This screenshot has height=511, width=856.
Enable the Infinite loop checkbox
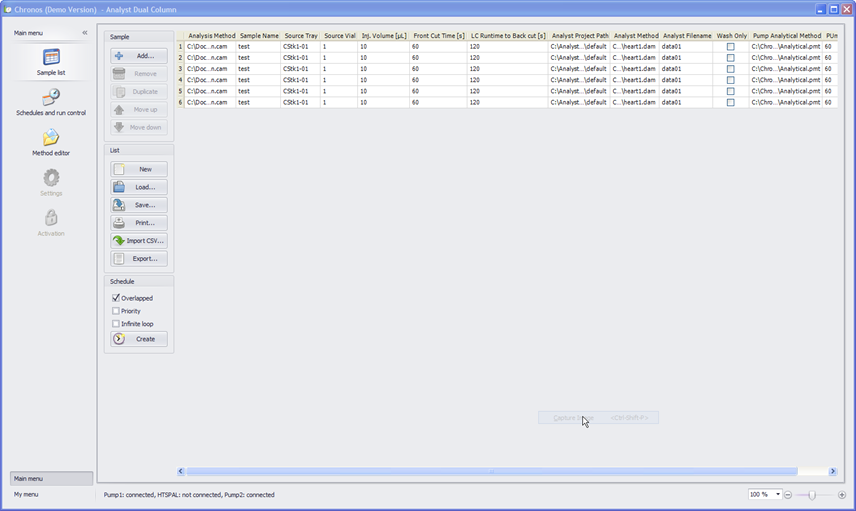point(116,324)
